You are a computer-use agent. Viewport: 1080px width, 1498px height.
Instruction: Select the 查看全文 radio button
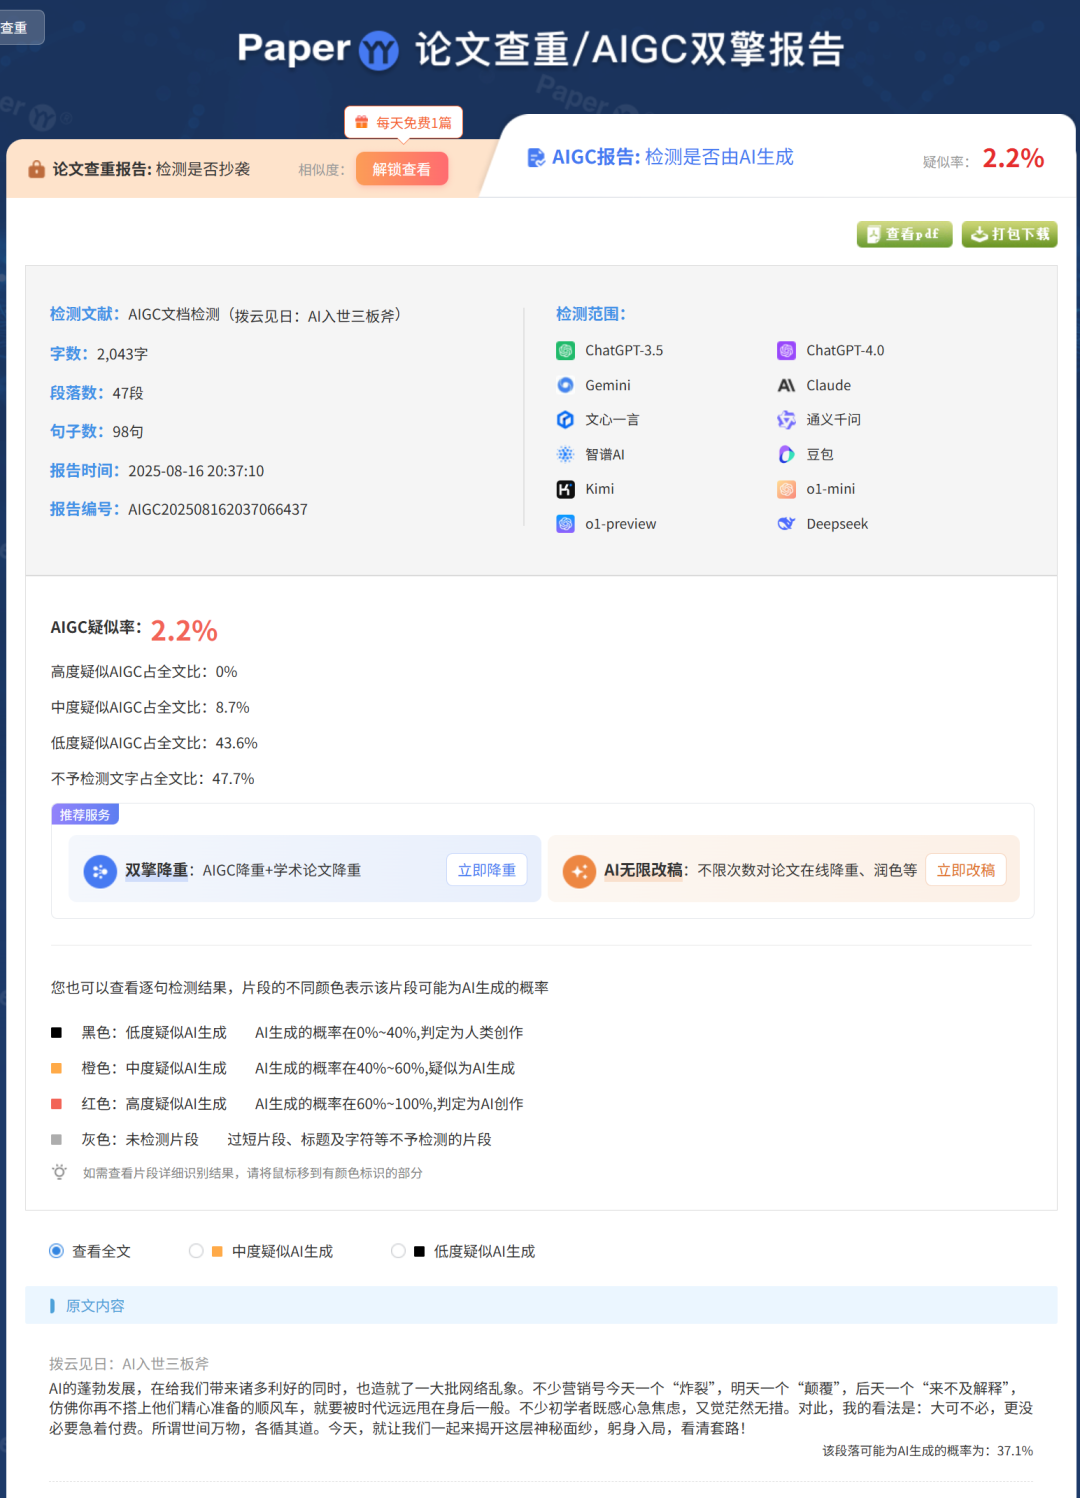point(57,1251)
